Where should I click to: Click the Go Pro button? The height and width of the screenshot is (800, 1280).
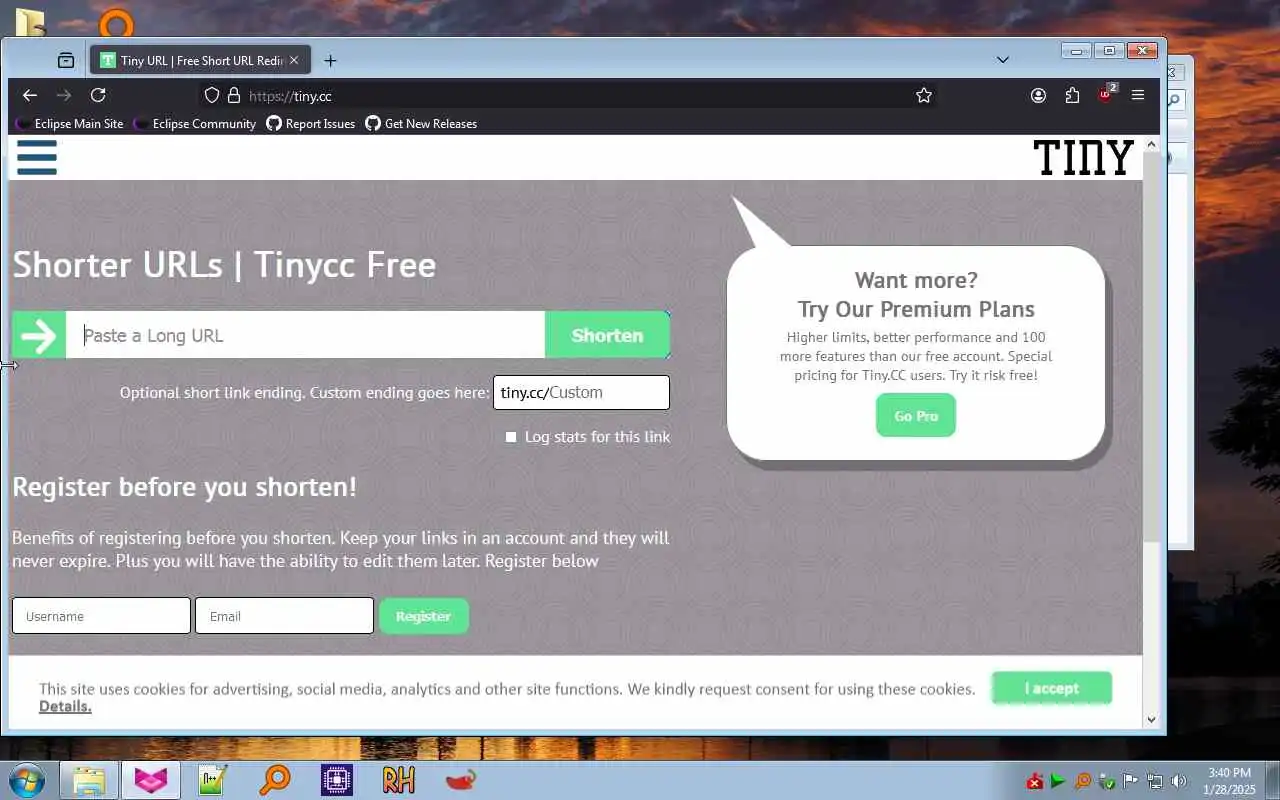pyautogui.click(x=916, y=415)
